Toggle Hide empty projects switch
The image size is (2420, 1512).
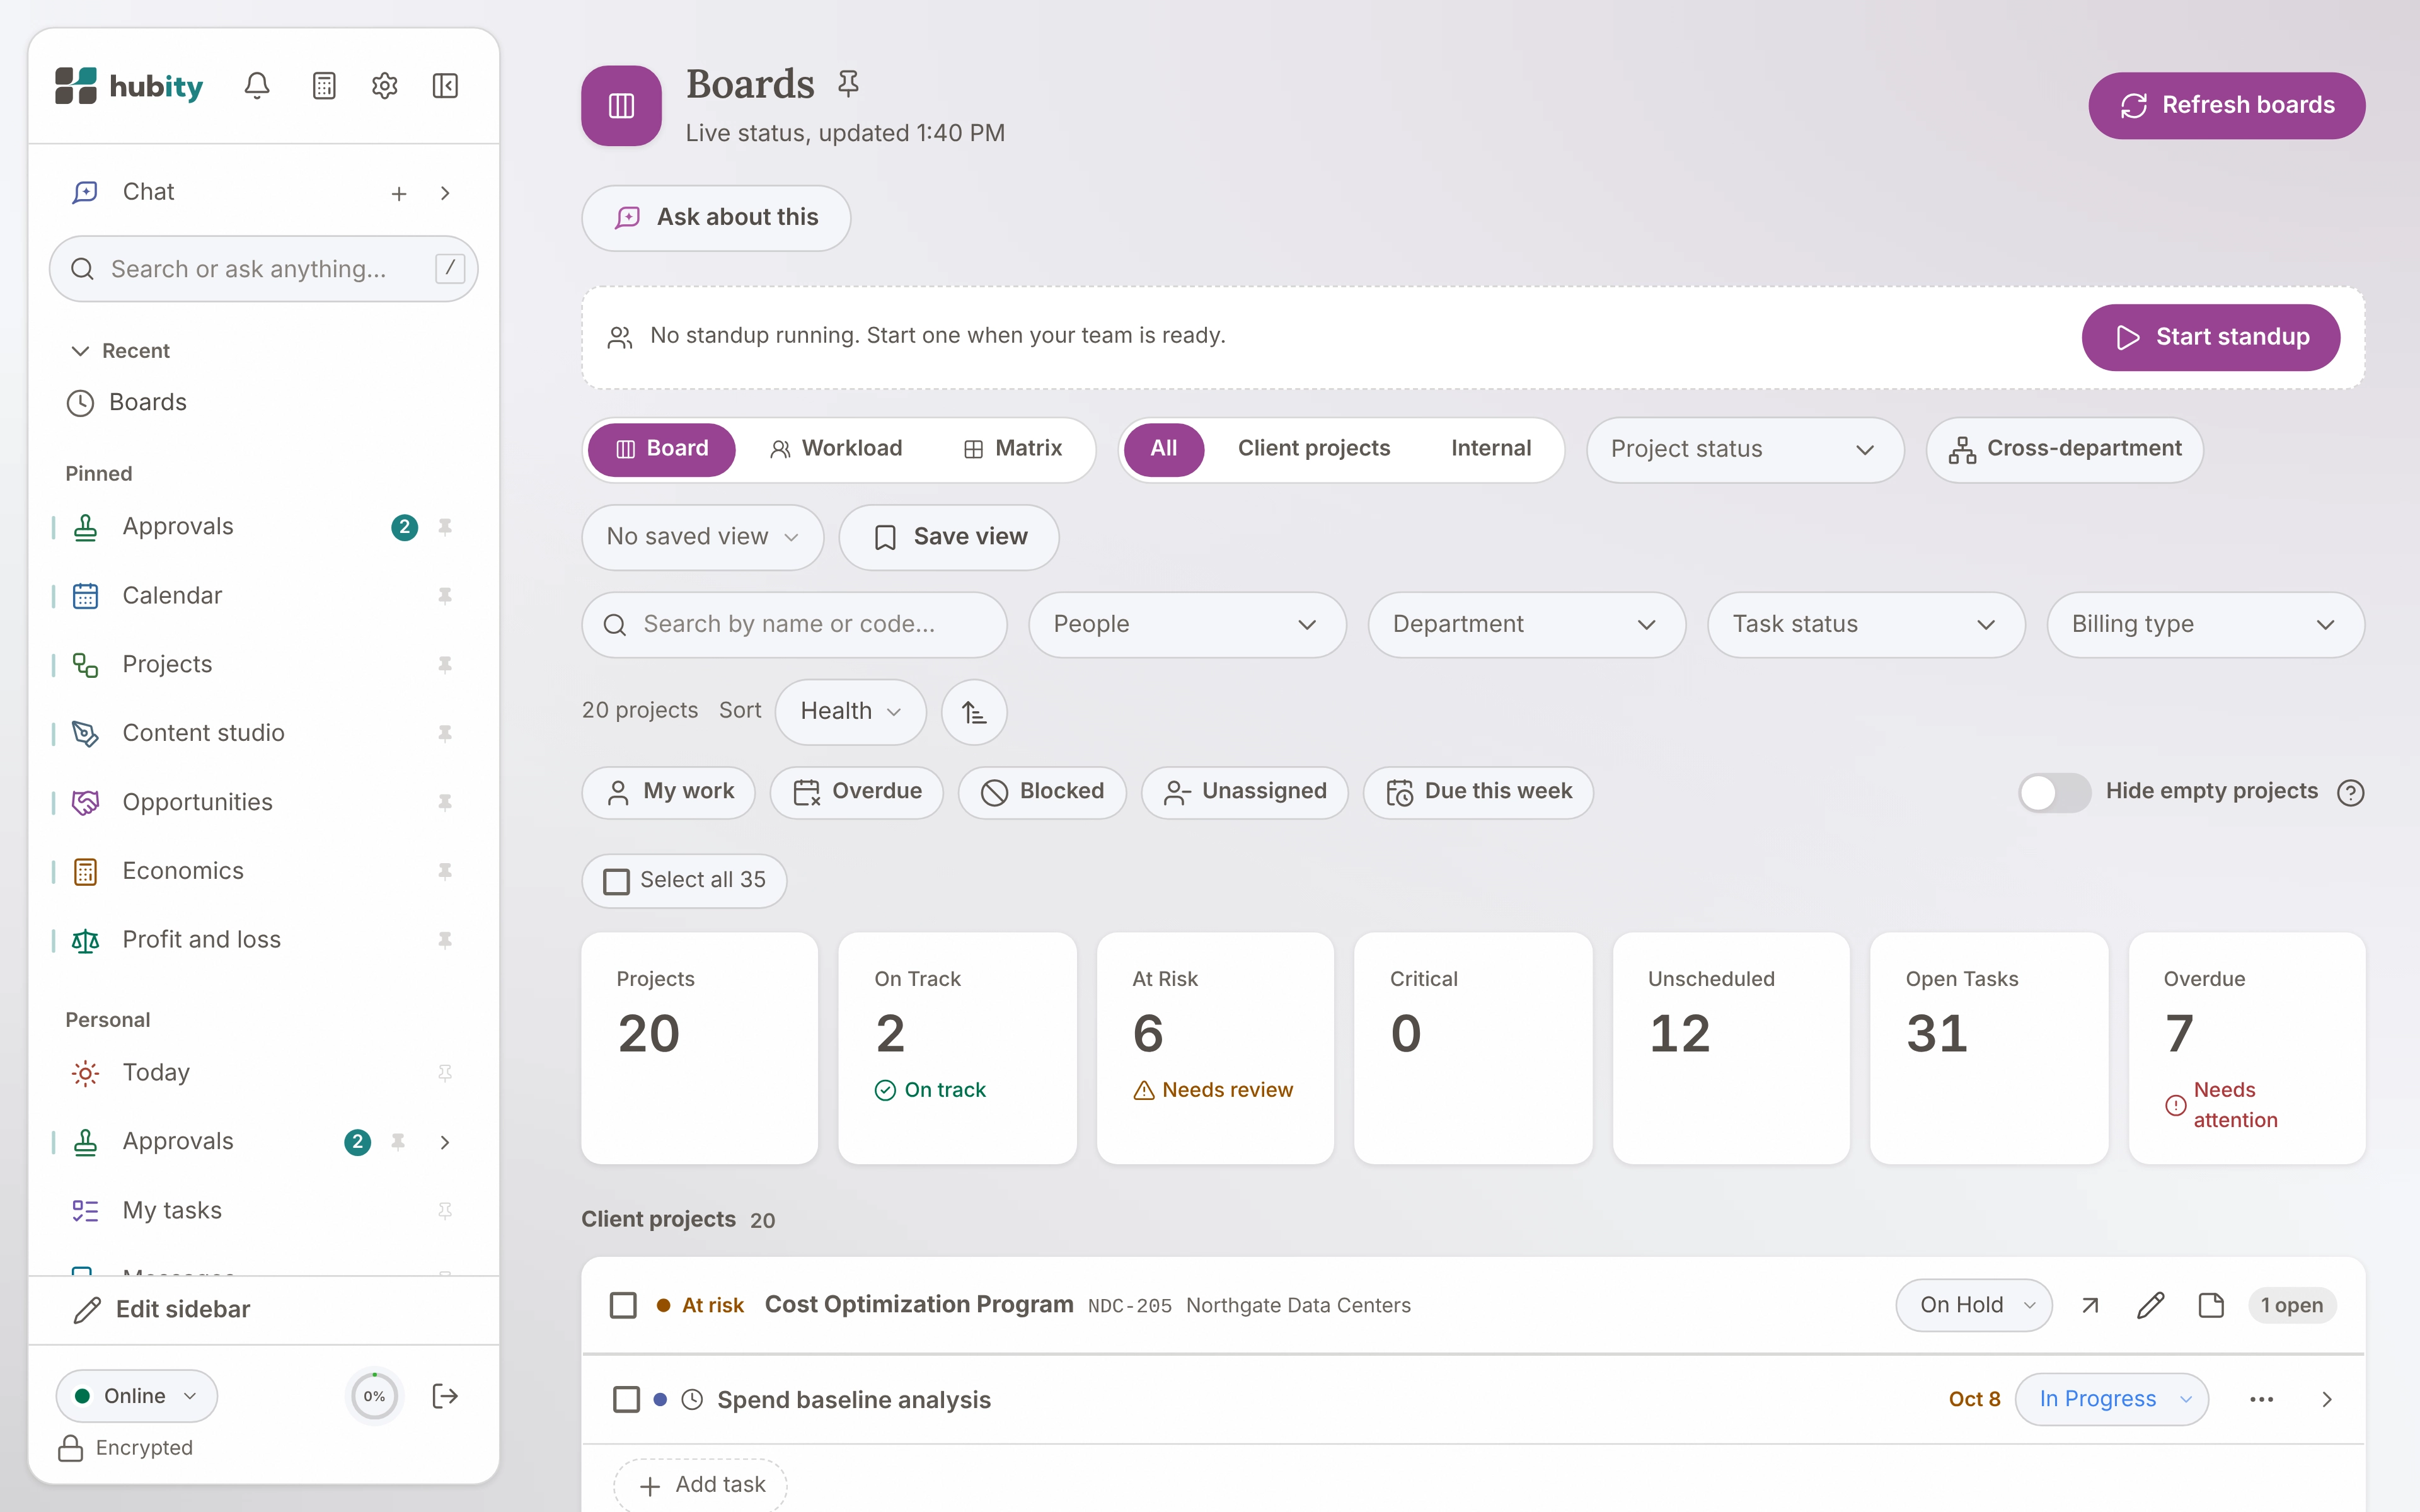[2054, 792]
